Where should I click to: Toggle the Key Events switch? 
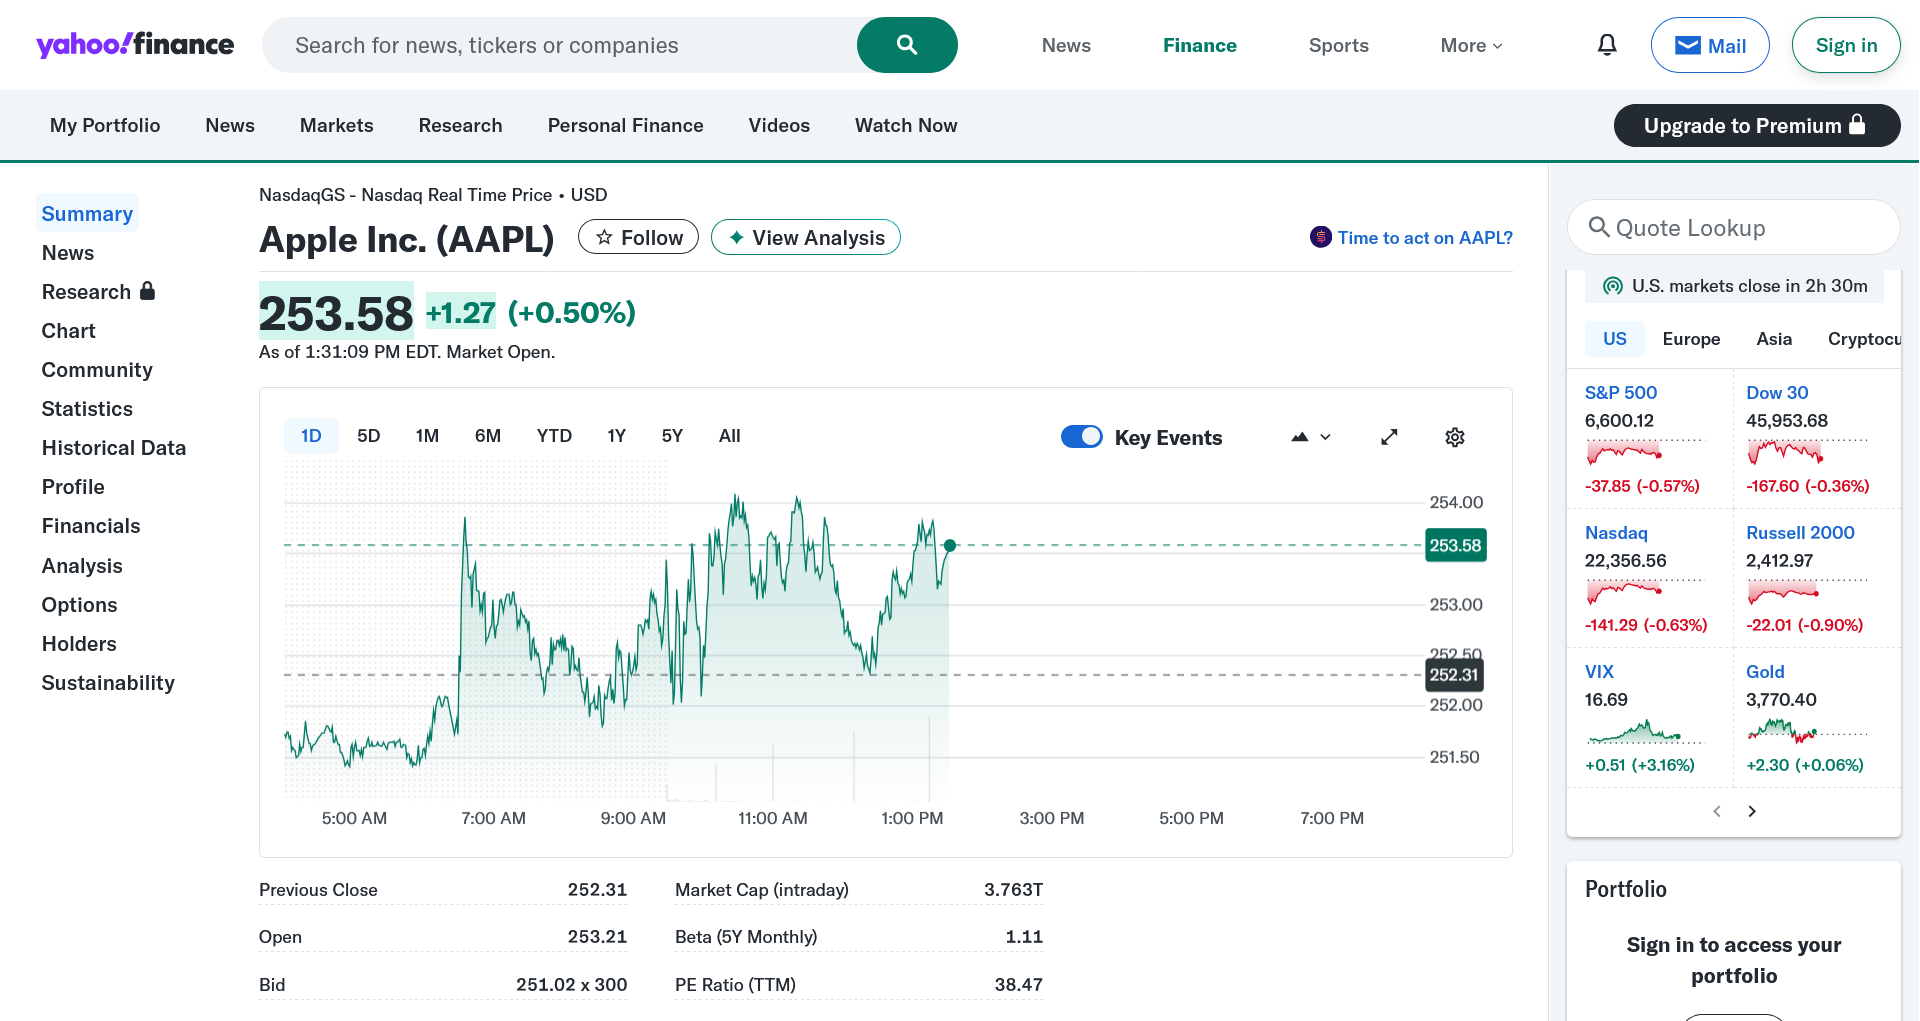pyautogui.click(x=1081, y=437)
